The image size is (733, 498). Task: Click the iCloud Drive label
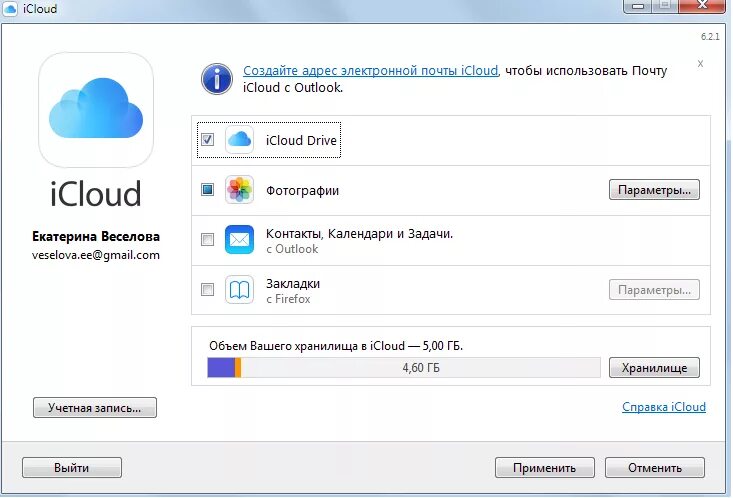pyautogui.click(x=301, y=140)
